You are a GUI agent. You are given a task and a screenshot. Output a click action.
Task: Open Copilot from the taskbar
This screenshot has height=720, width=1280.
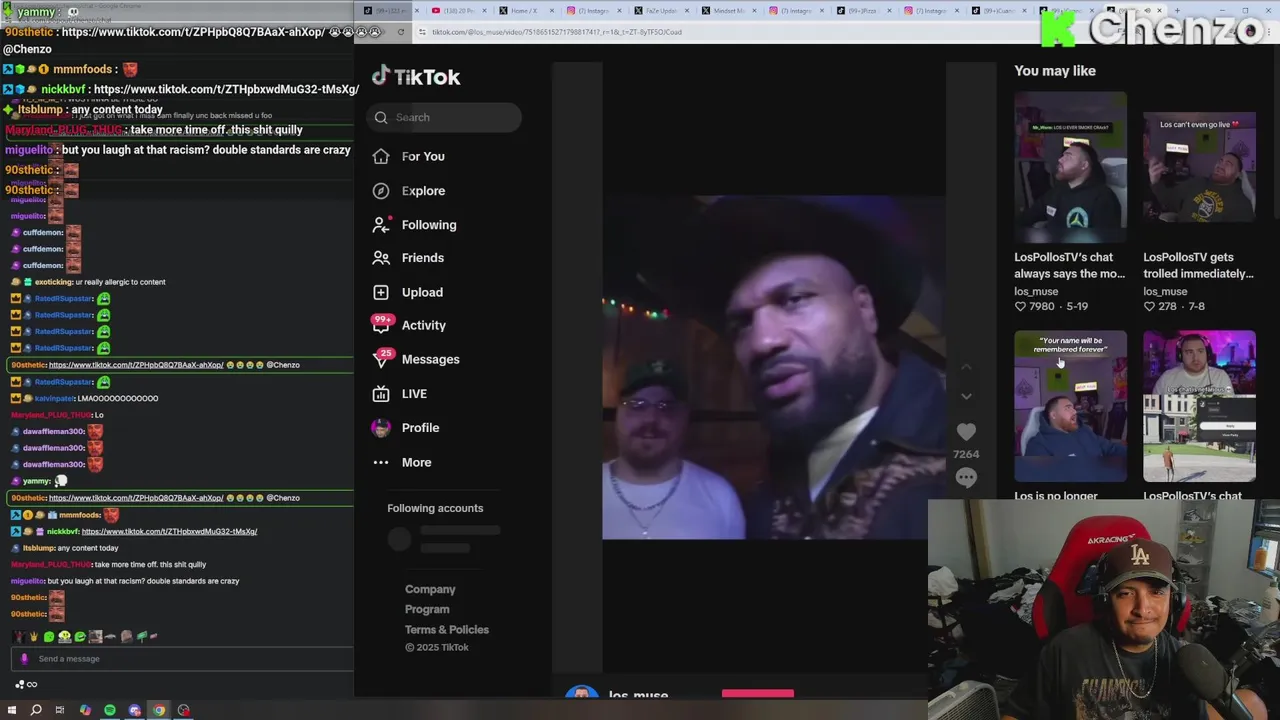85,710
